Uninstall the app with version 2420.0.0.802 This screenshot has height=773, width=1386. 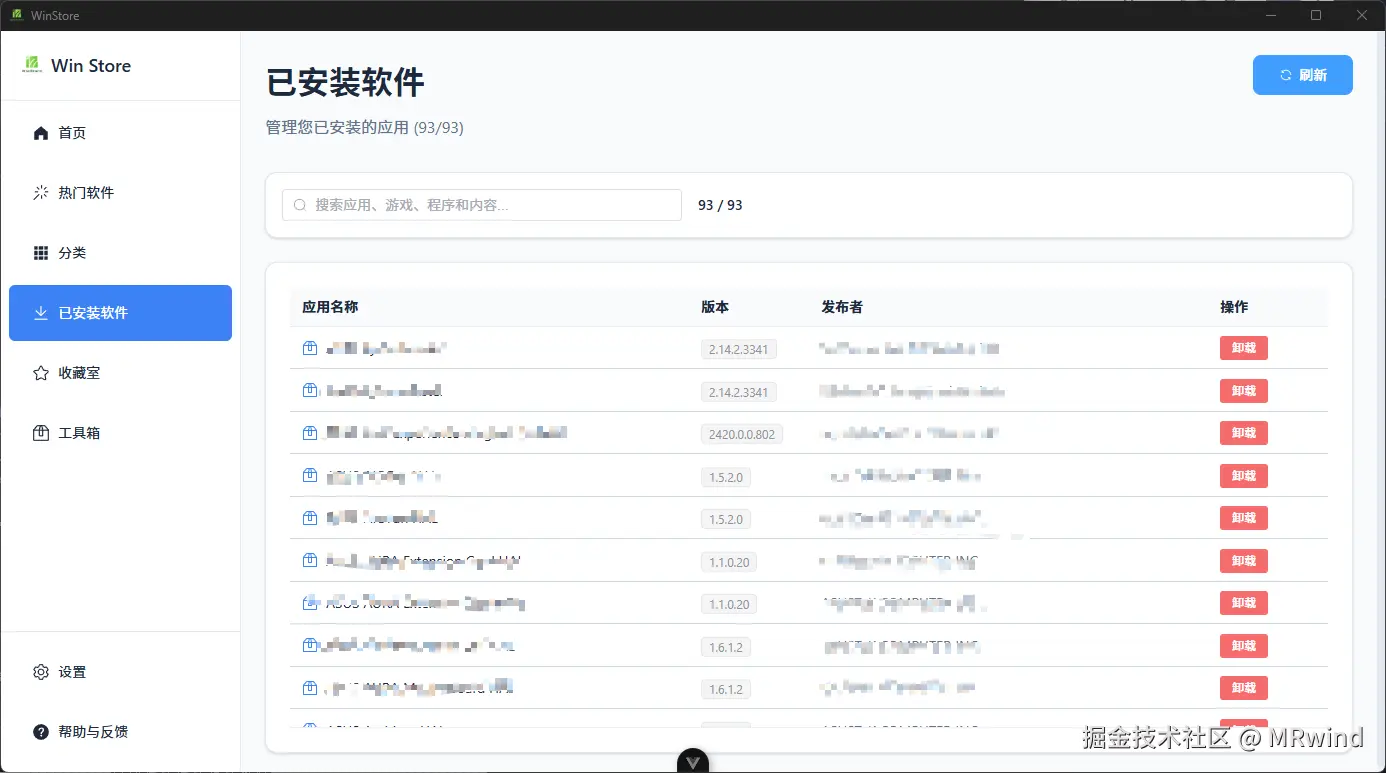[x=1243, y=433]
